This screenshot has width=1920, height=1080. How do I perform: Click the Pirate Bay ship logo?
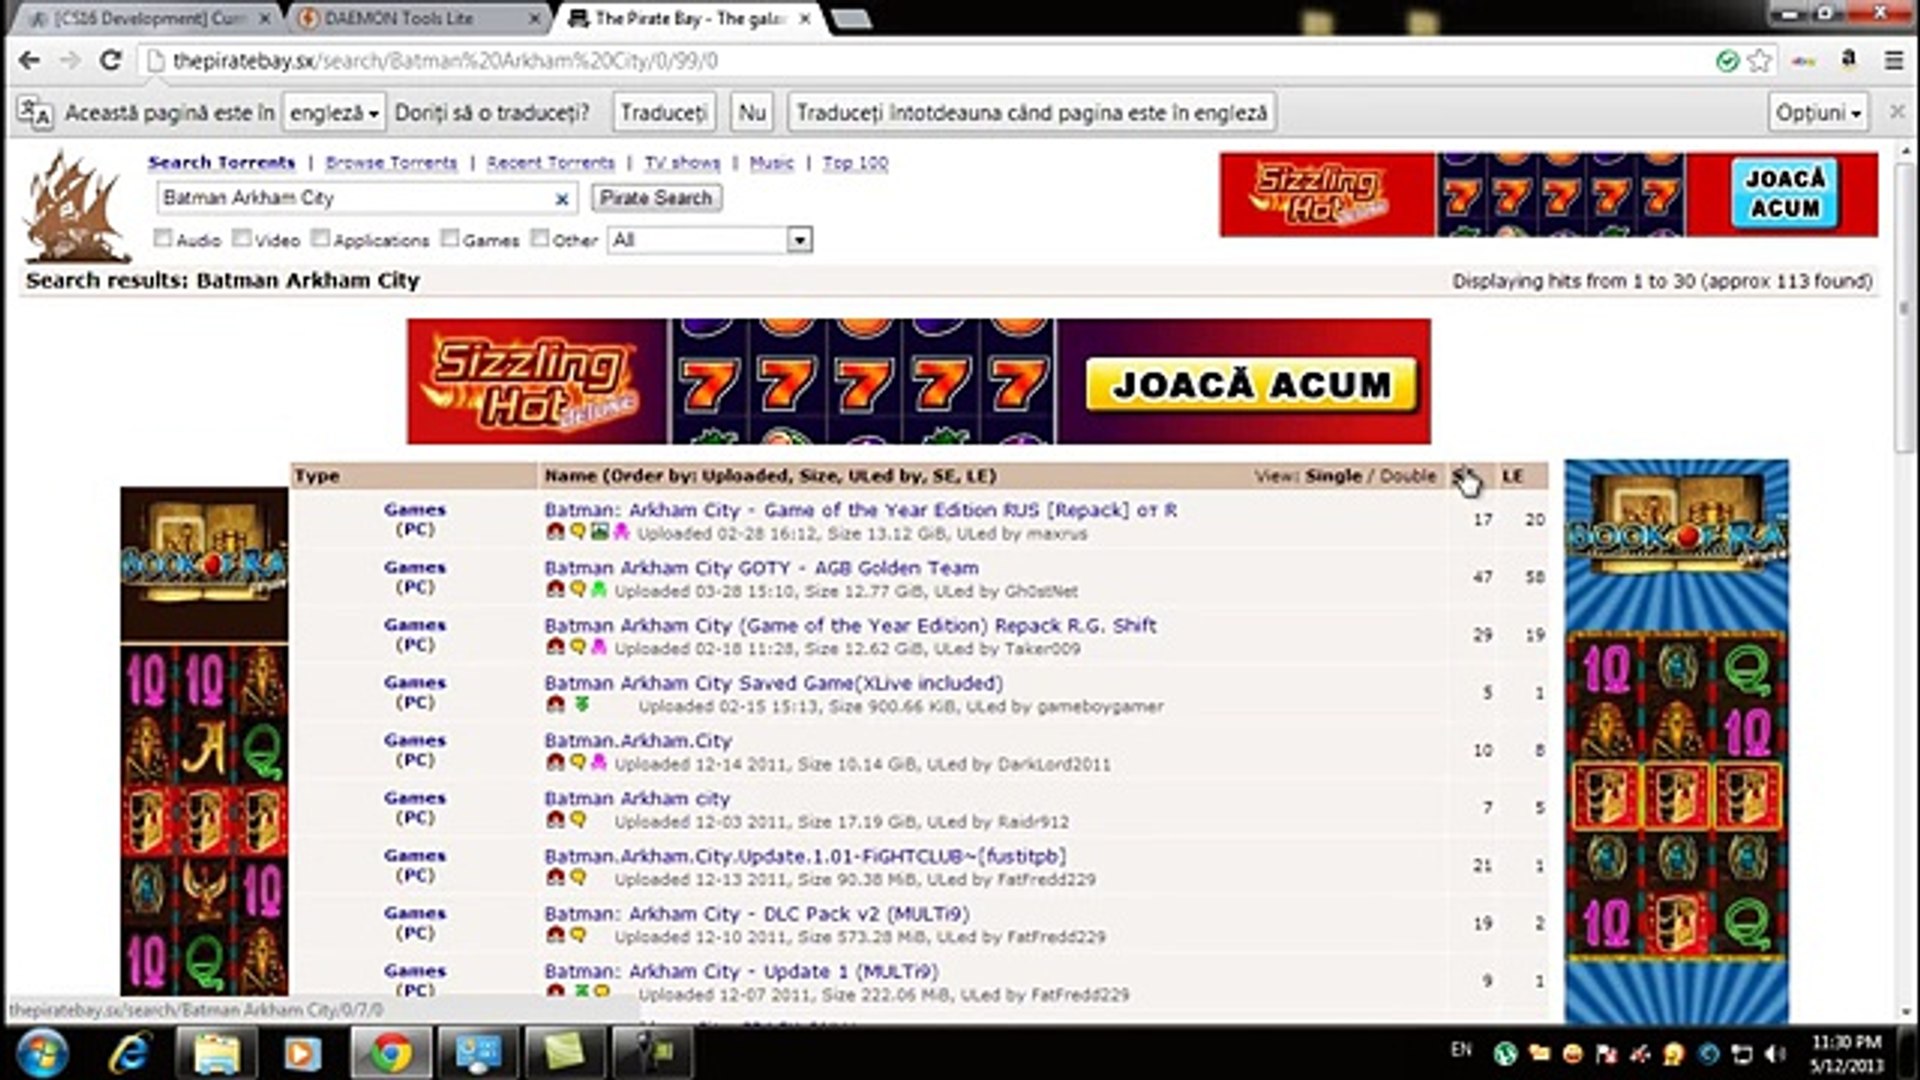pos(76,208)
